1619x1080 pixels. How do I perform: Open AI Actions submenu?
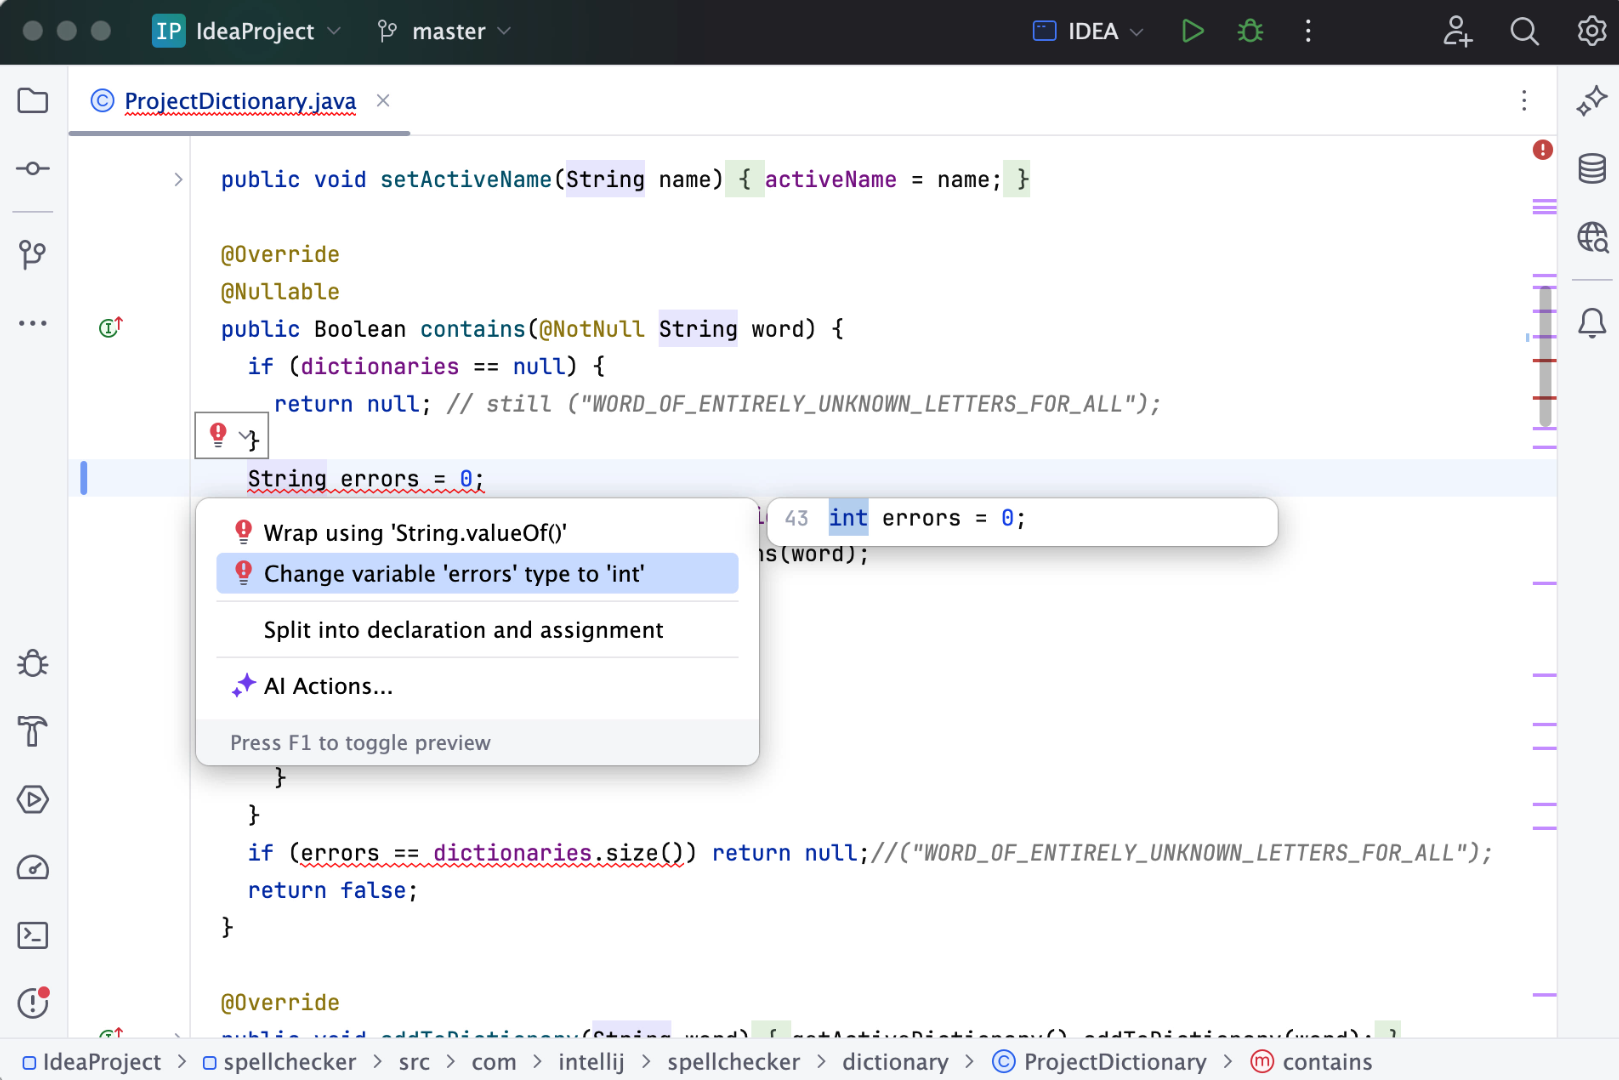click(477, 686)
